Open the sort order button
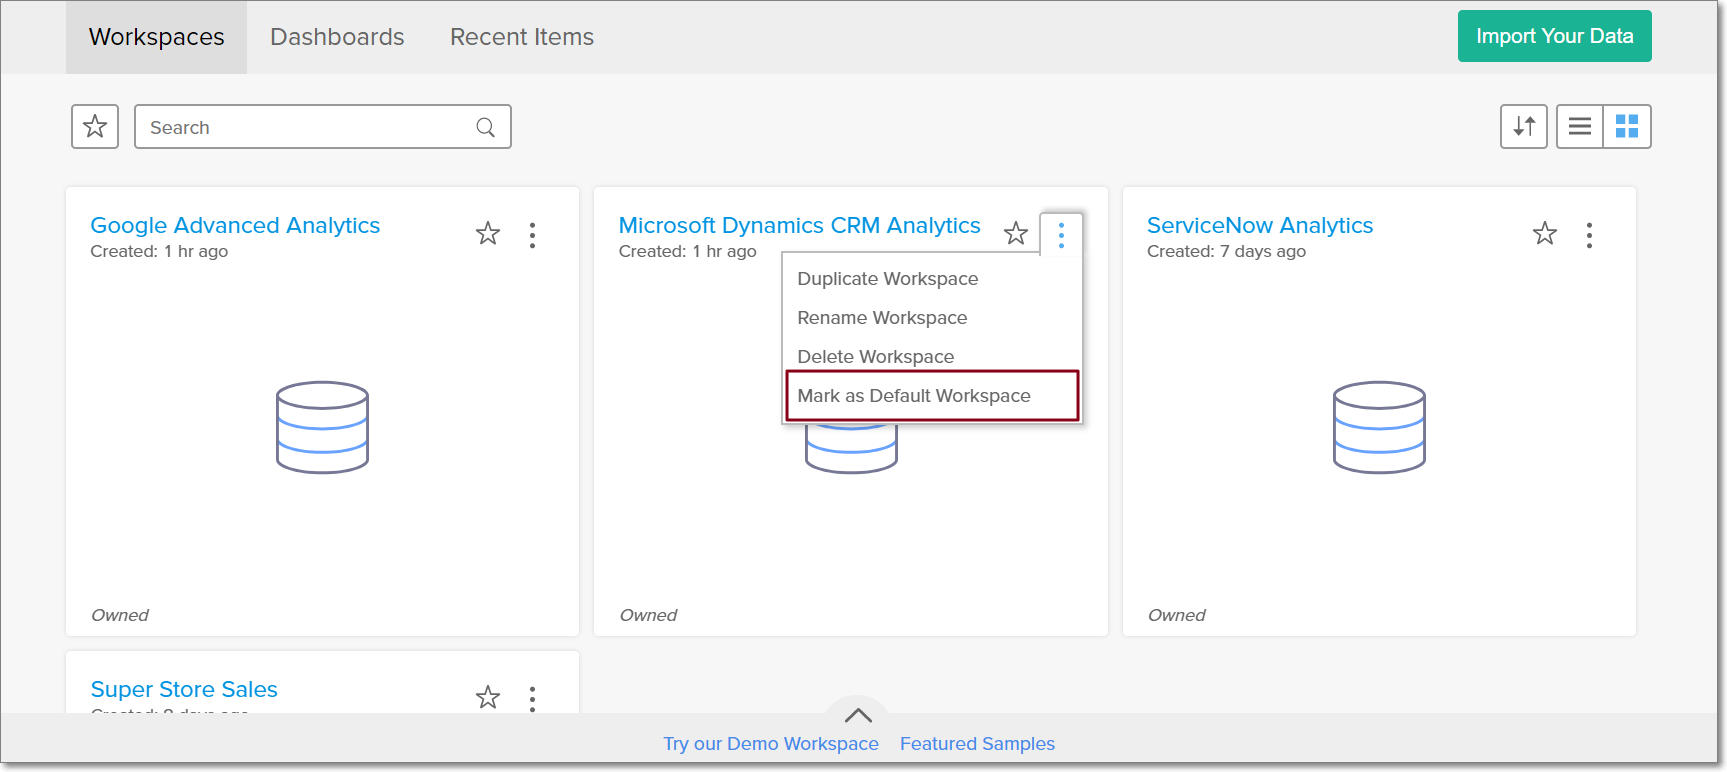The height and width of the screenshot is (772, 1727). (x=1523, y=127)
